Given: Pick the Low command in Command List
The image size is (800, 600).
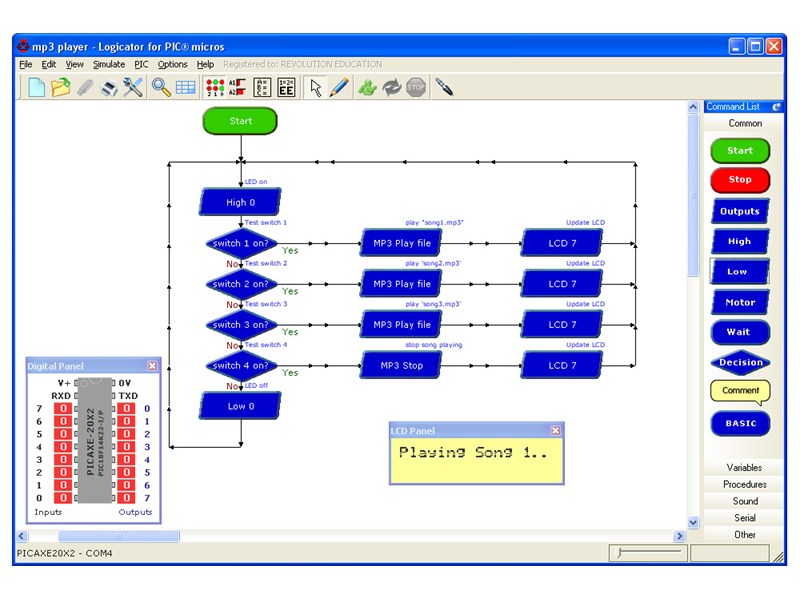Looking at the screenshot, I should [x=739, y=271].
